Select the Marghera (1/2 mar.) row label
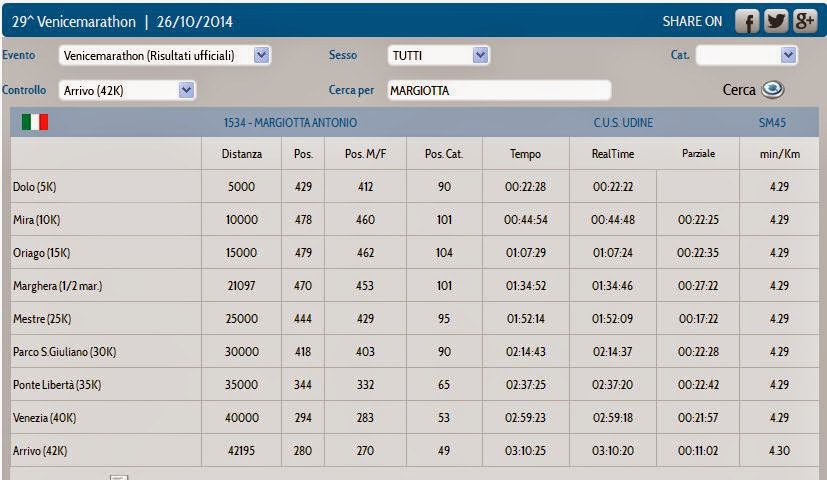Screen dimensions: 827x480 click(57, 286)
